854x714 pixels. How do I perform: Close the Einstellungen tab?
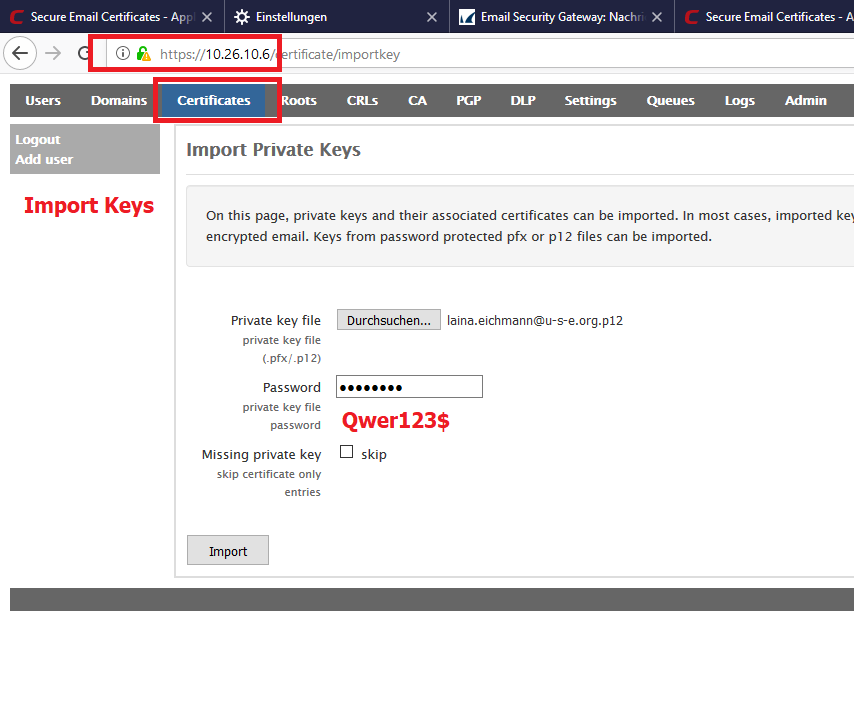[432, 17]
